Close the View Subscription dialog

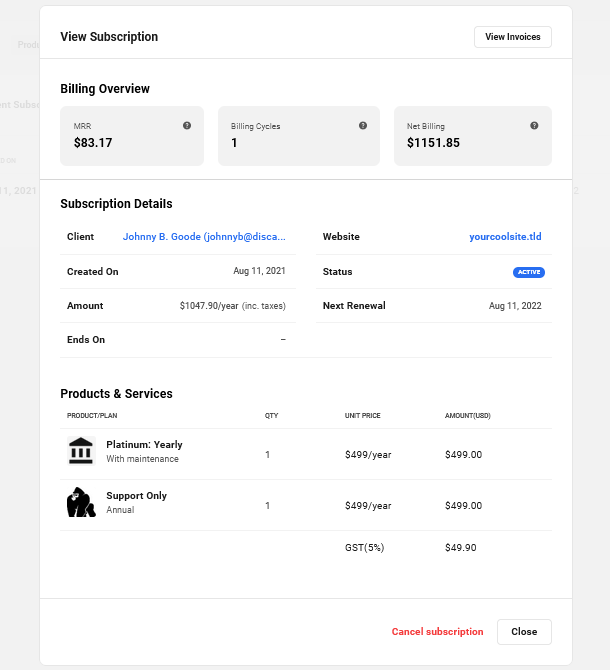524,632
